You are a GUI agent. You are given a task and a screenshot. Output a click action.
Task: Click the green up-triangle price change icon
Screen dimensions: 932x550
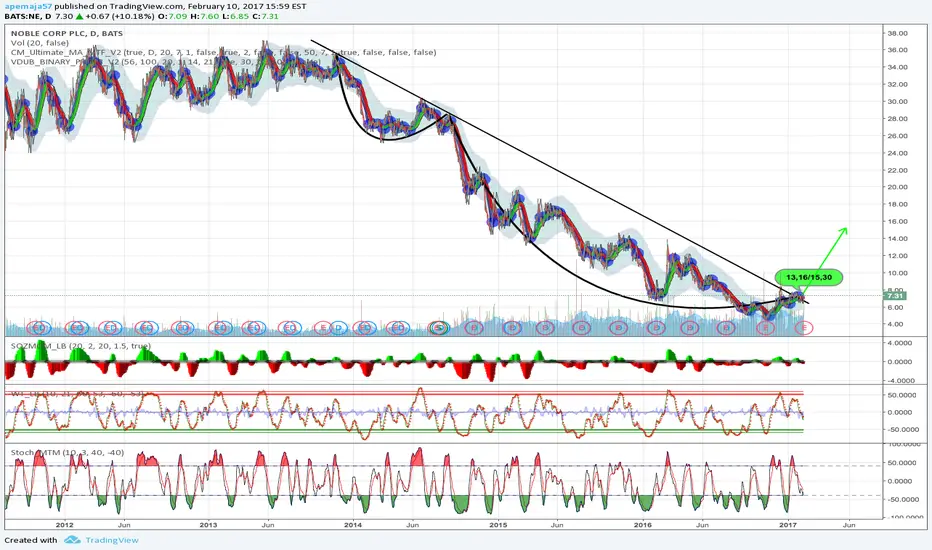(x=79, y=16)
